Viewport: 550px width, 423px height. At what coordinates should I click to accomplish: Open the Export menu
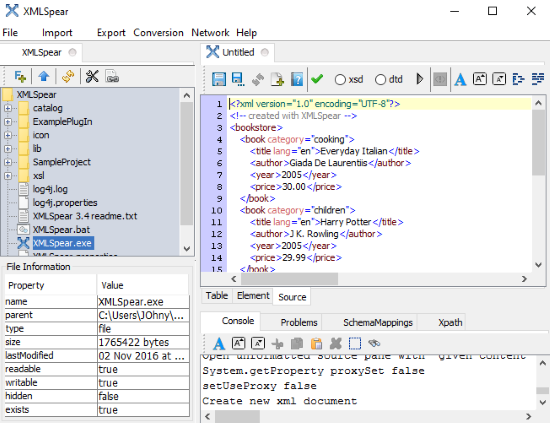tap(111, 33)
